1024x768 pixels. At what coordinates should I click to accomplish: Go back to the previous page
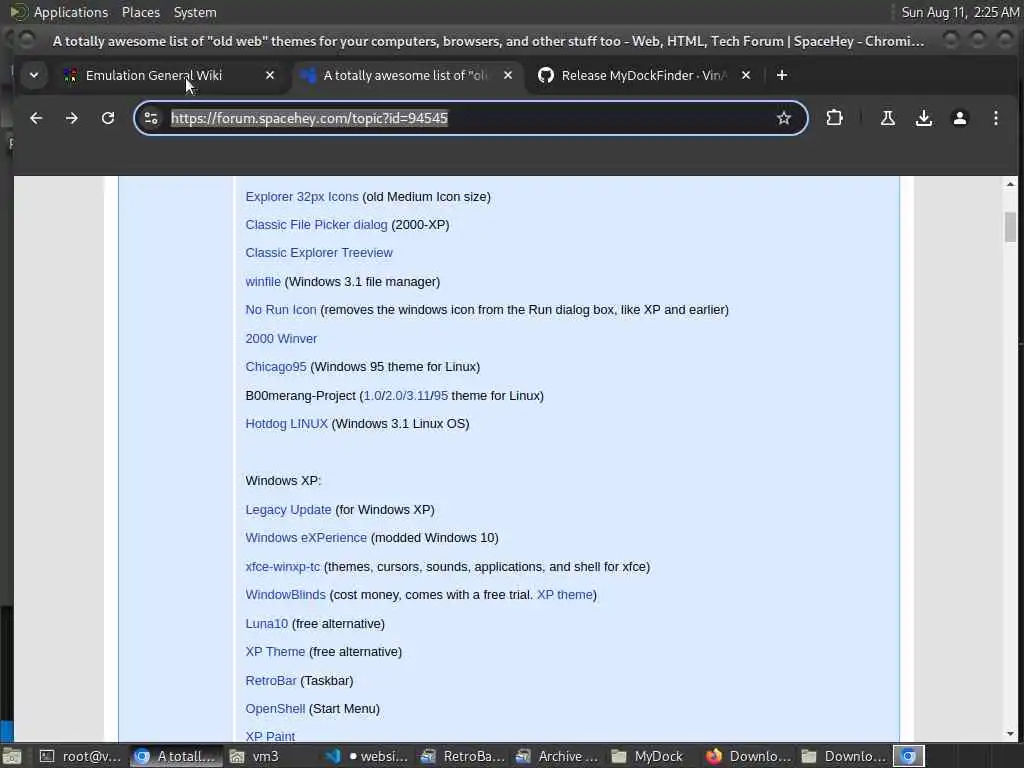[36, 118]
